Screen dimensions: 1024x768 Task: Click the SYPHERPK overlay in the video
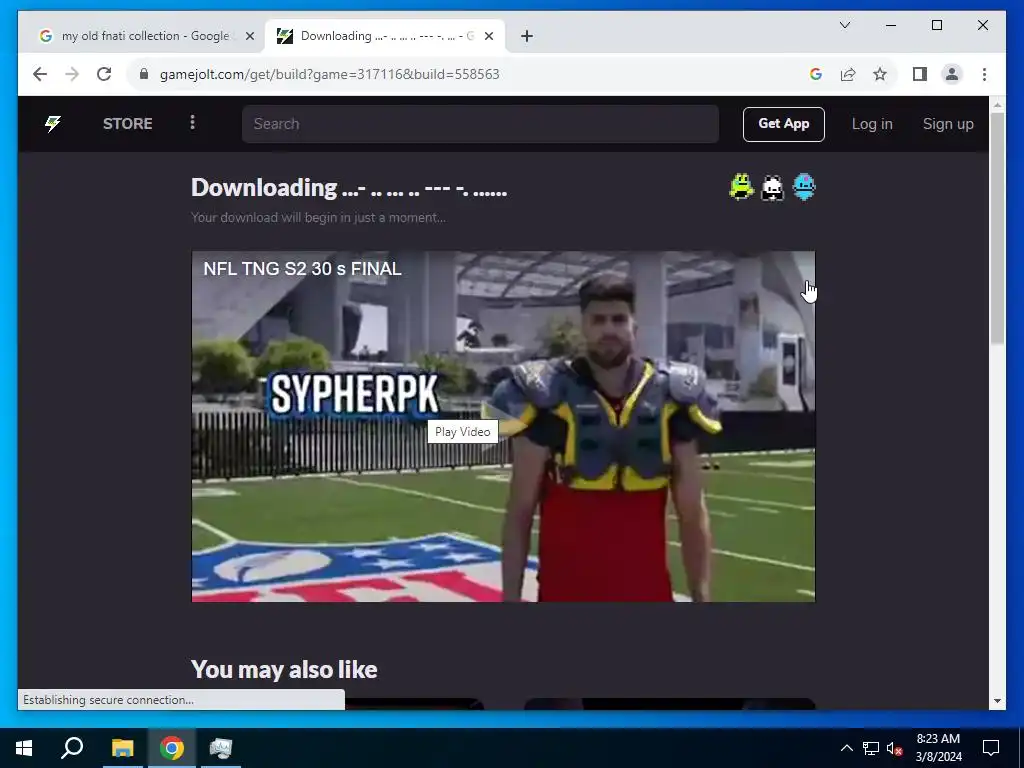[355, 394]
